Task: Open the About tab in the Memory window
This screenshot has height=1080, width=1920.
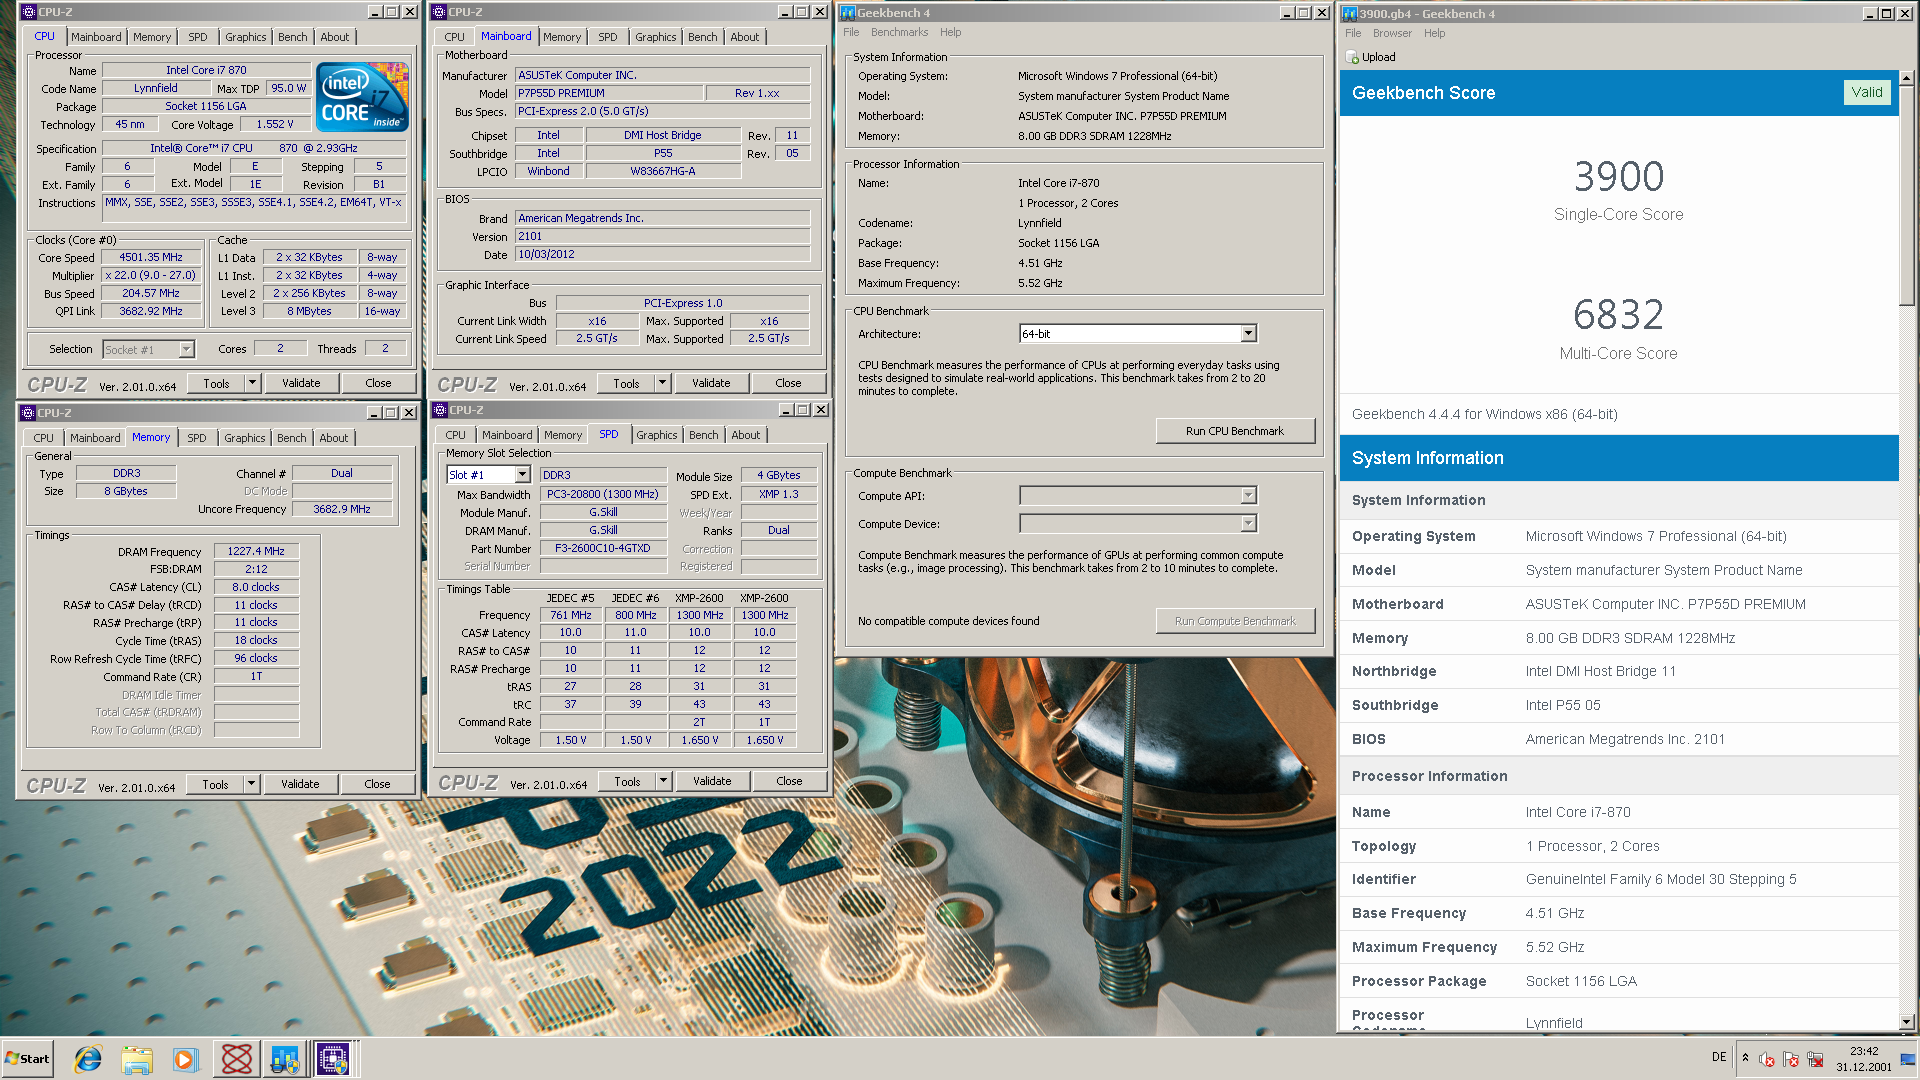Action: click(334, 438)
